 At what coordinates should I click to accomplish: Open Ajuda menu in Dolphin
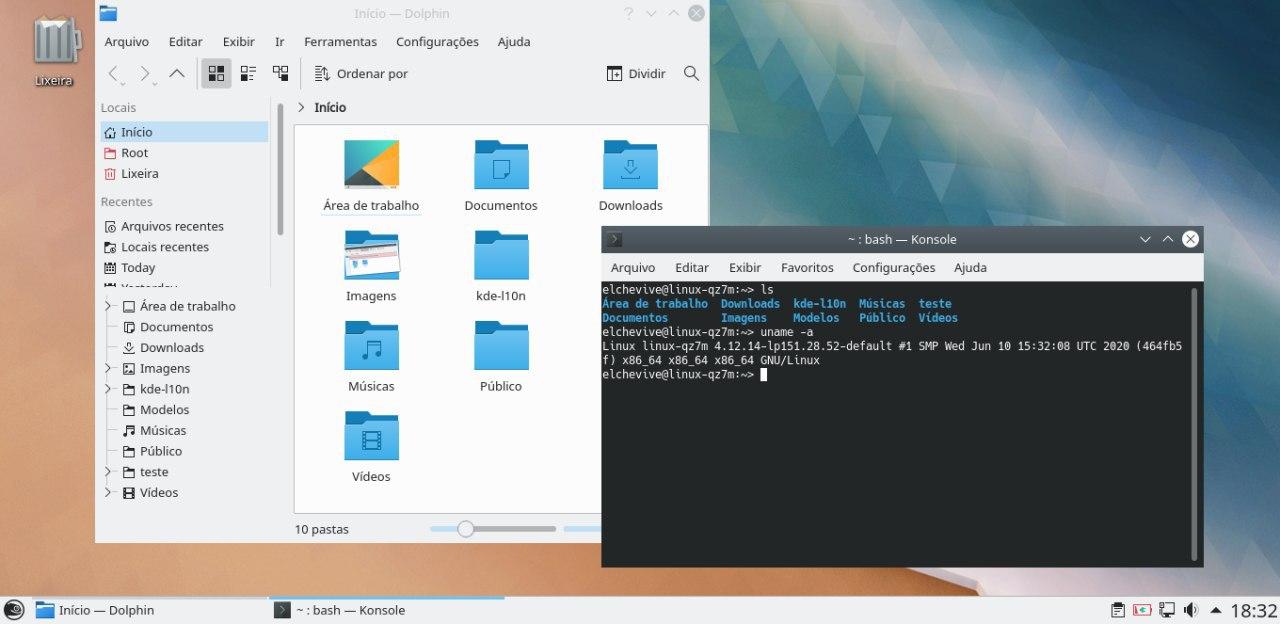[x=514, y=42]
